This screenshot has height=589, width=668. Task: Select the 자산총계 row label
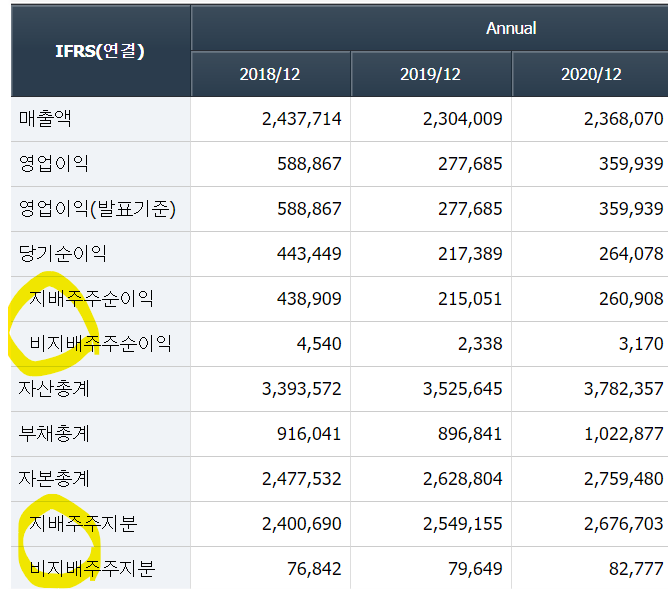coord(54,389)
